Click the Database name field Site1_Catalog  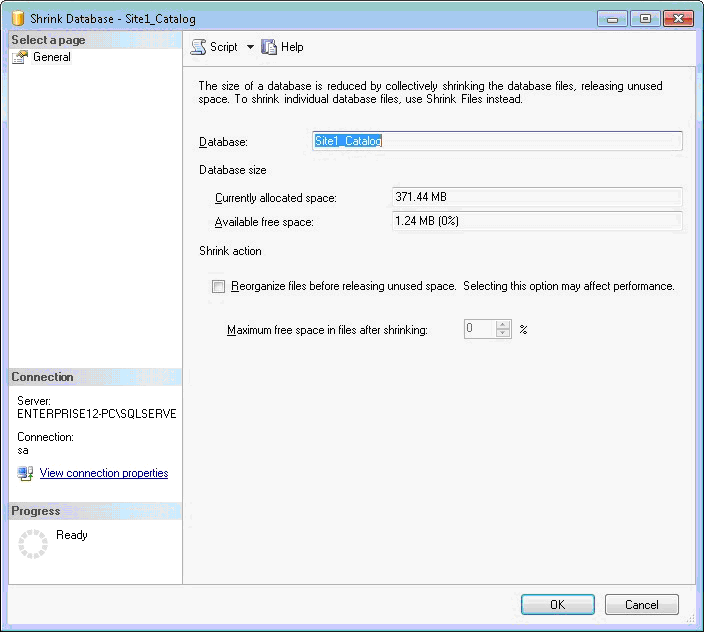click(x=497, y=142)
